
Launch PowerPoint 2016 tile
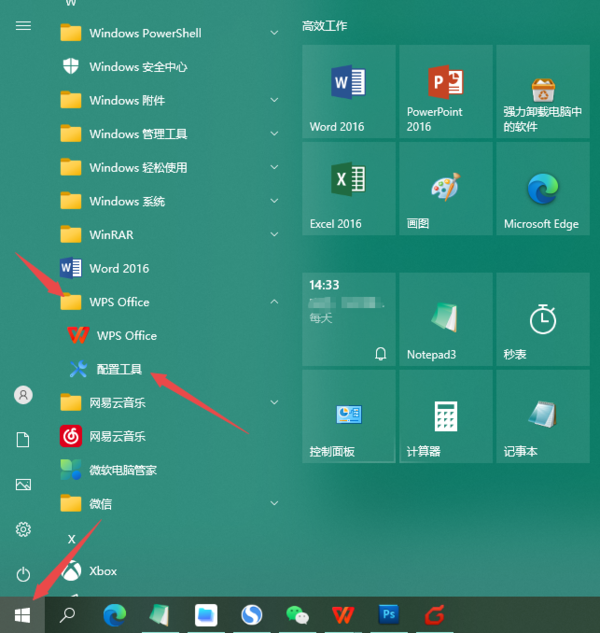click(x=446, y=91)
